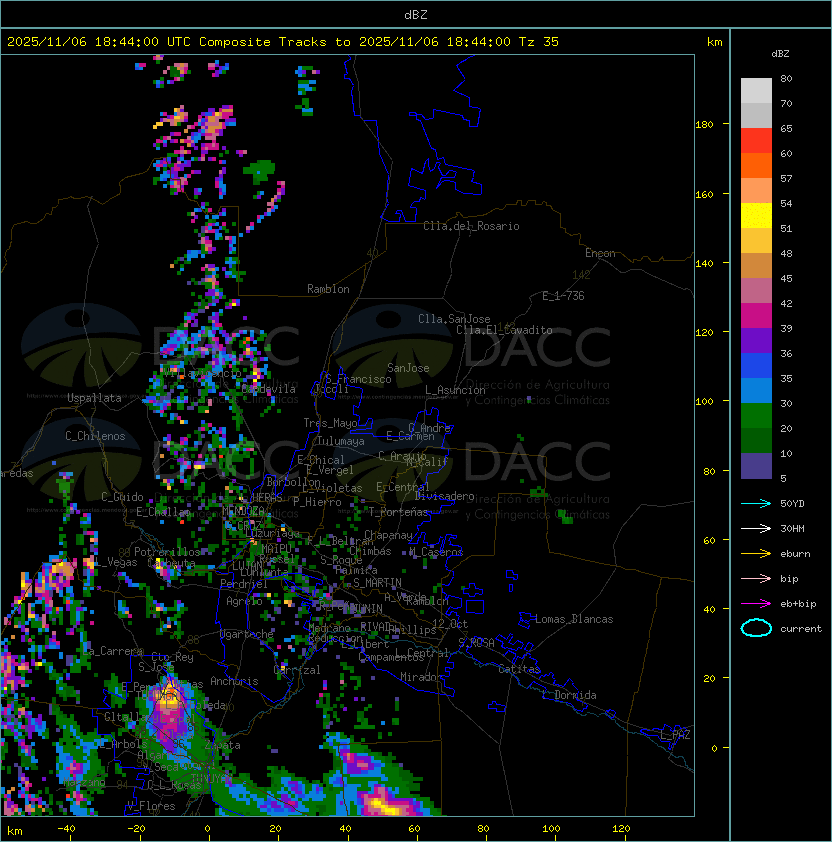
Task: Click the C_Guido map label
Action: click(x=122, y=497)
